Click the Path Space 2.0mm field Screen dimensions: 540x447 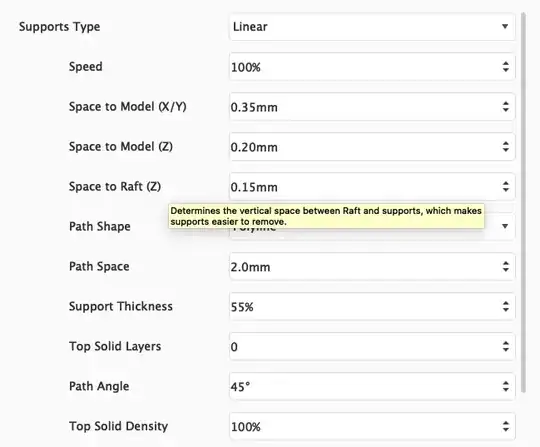pyautogui.click(x=372, y=266)
